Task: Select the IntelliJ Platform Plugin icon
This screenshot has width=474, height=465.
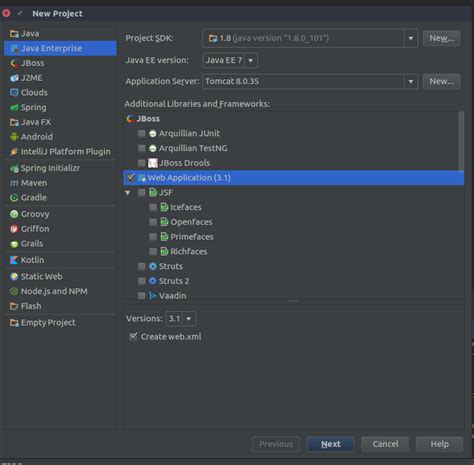Action: click(x=14, y=152)
